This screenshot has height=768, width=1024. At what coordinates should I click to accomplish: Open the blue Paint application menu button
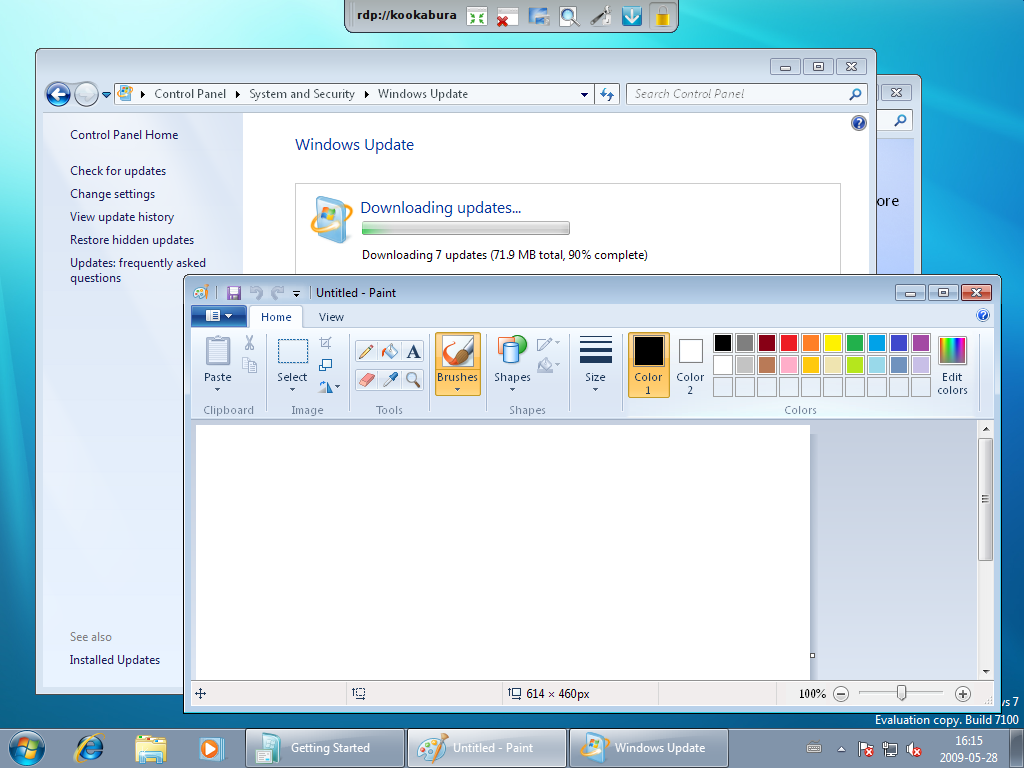pyautogui.click(x=219, y=316)
